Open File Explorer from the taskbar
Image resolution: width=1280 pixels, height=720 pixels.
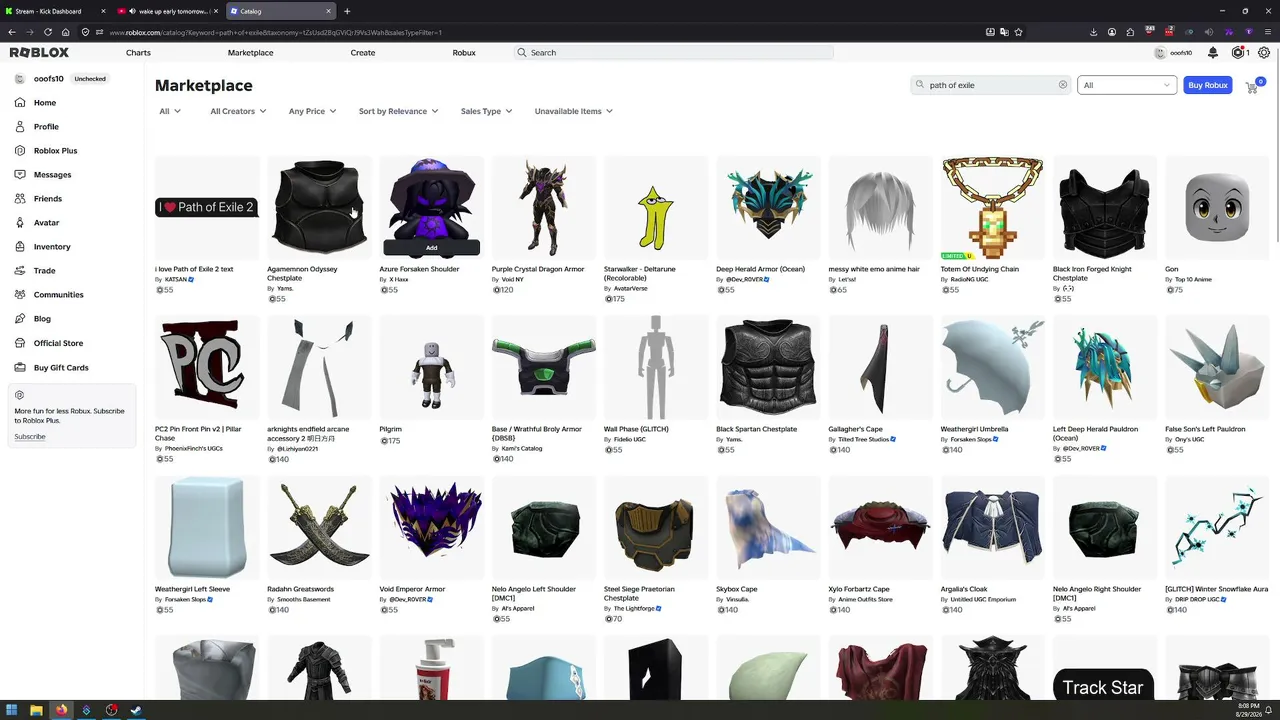37,711
